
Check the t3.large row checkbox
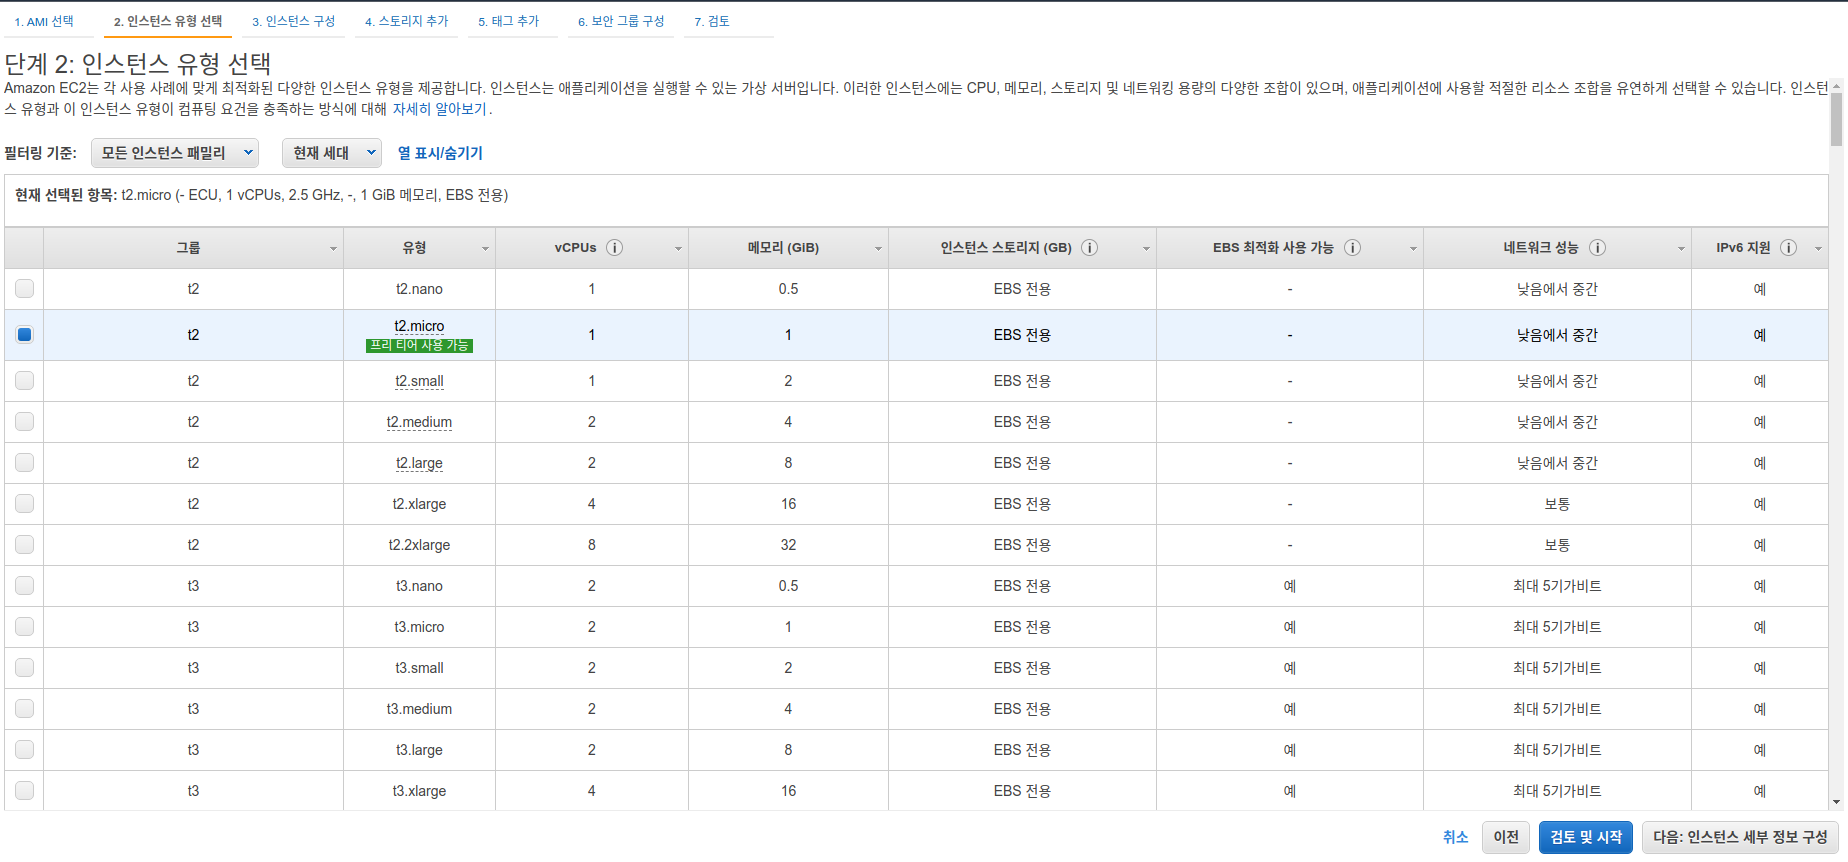25,750
